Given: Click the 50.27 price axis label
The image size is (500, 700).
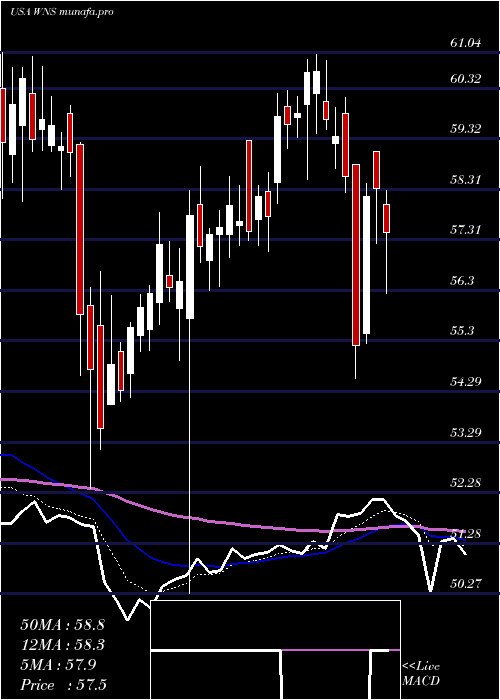Looking at the screenshot, I should pyautogui.click(x=466, y=583).
